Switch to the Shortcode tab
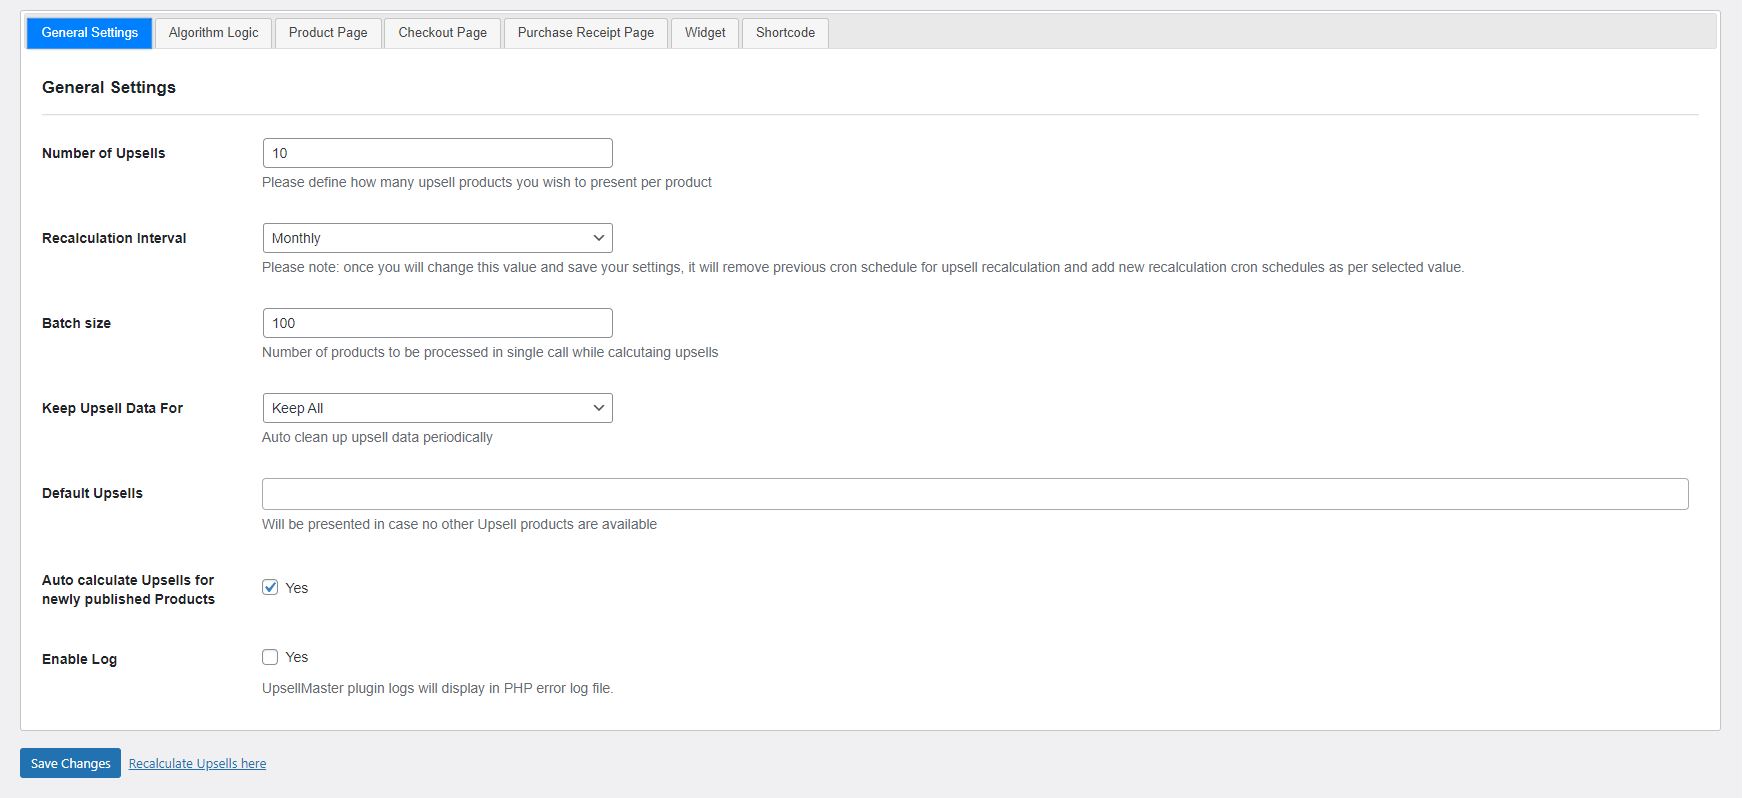1742x798 pixels. coord(785,33)
